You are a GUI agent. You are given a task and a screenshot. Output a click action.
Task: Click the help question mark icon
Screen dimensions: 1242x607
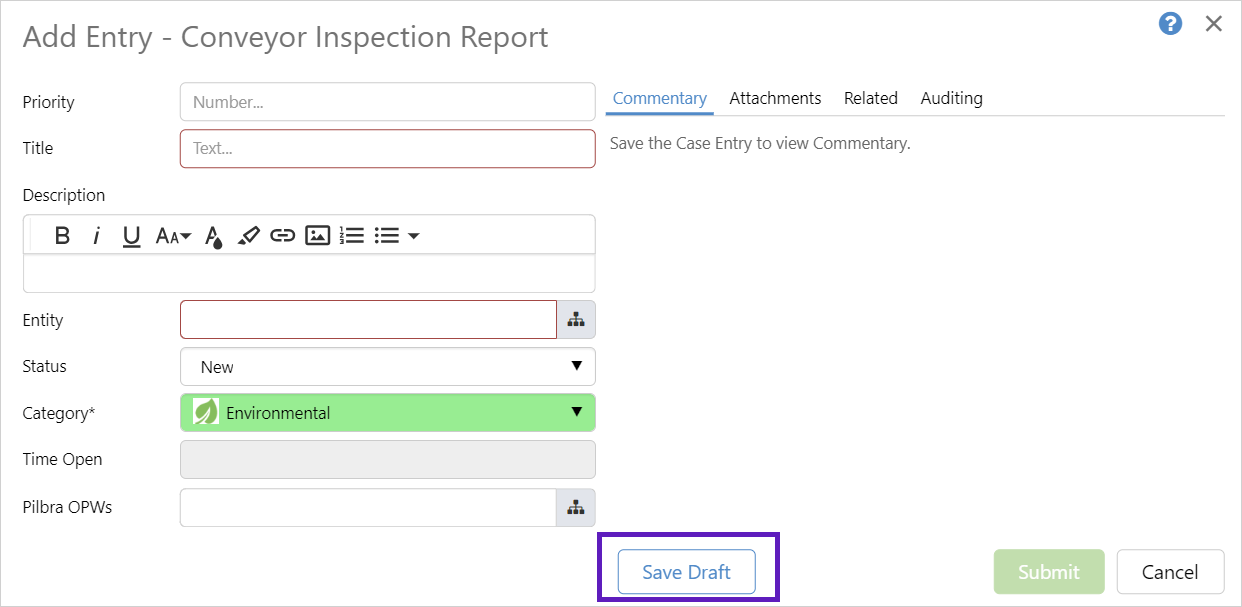coord(1170,24)
